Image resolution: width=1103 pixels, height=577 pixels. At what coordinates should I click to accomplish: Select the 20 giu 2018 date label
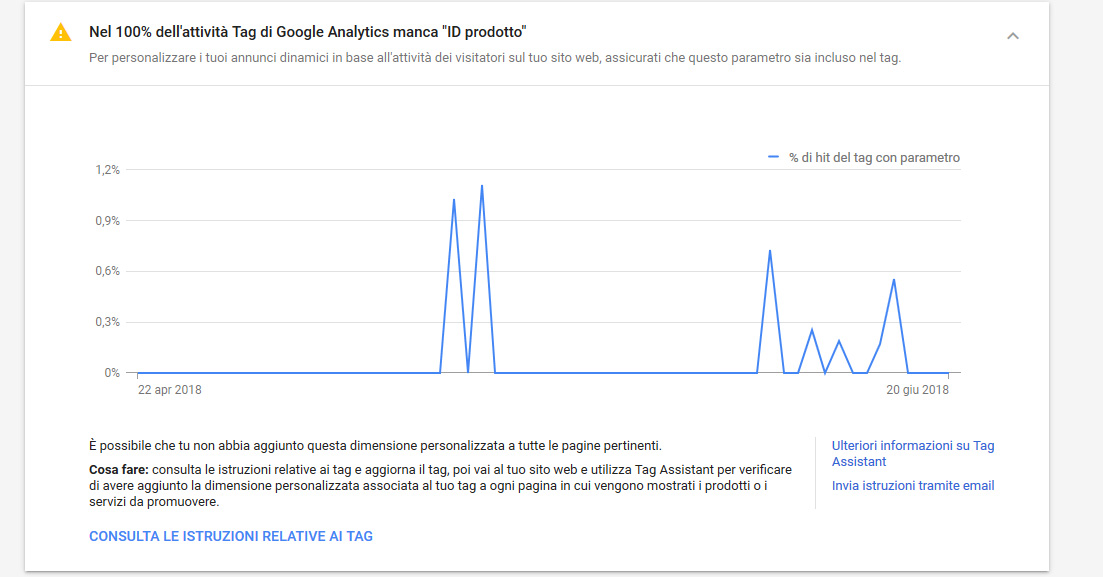pos(917,390)
